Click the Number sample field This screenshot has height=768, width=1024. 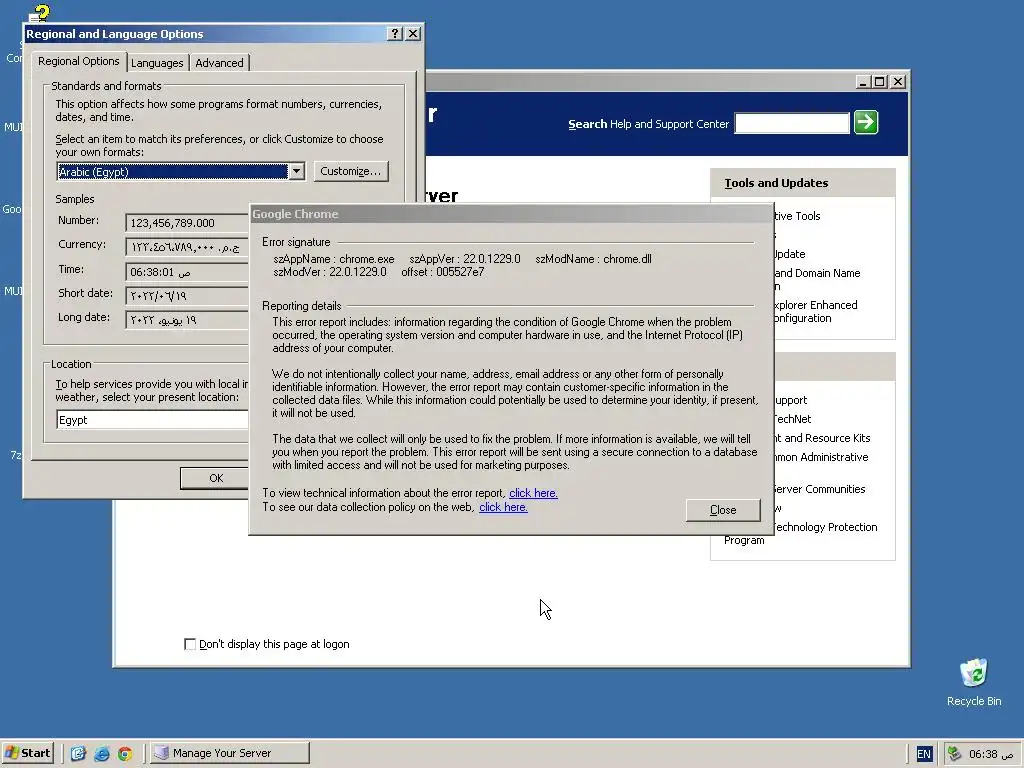[187, 223]
